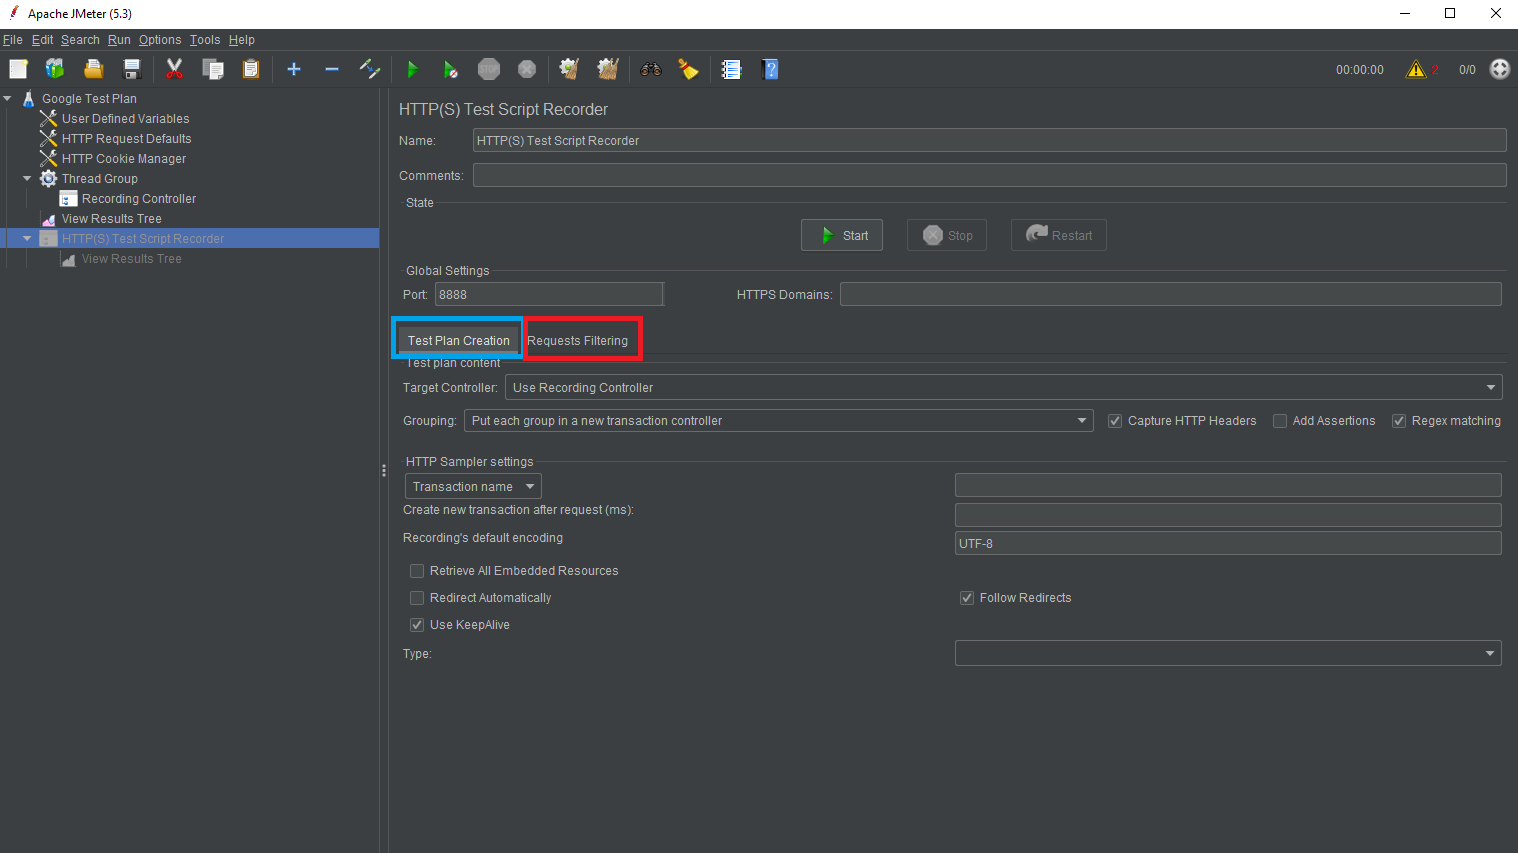
Task: Enable Add Assertions
Action: pos(1280,420)
